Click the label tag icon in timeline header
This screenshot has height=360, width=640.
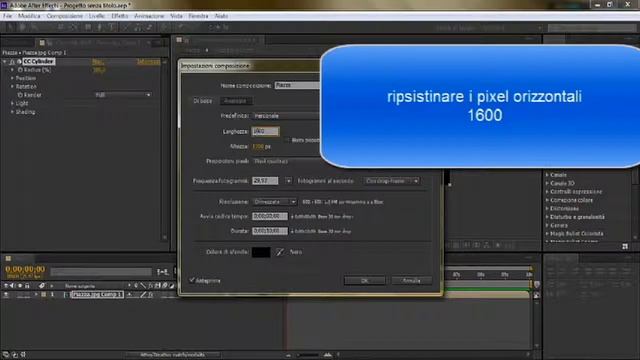tap(41, 286)
